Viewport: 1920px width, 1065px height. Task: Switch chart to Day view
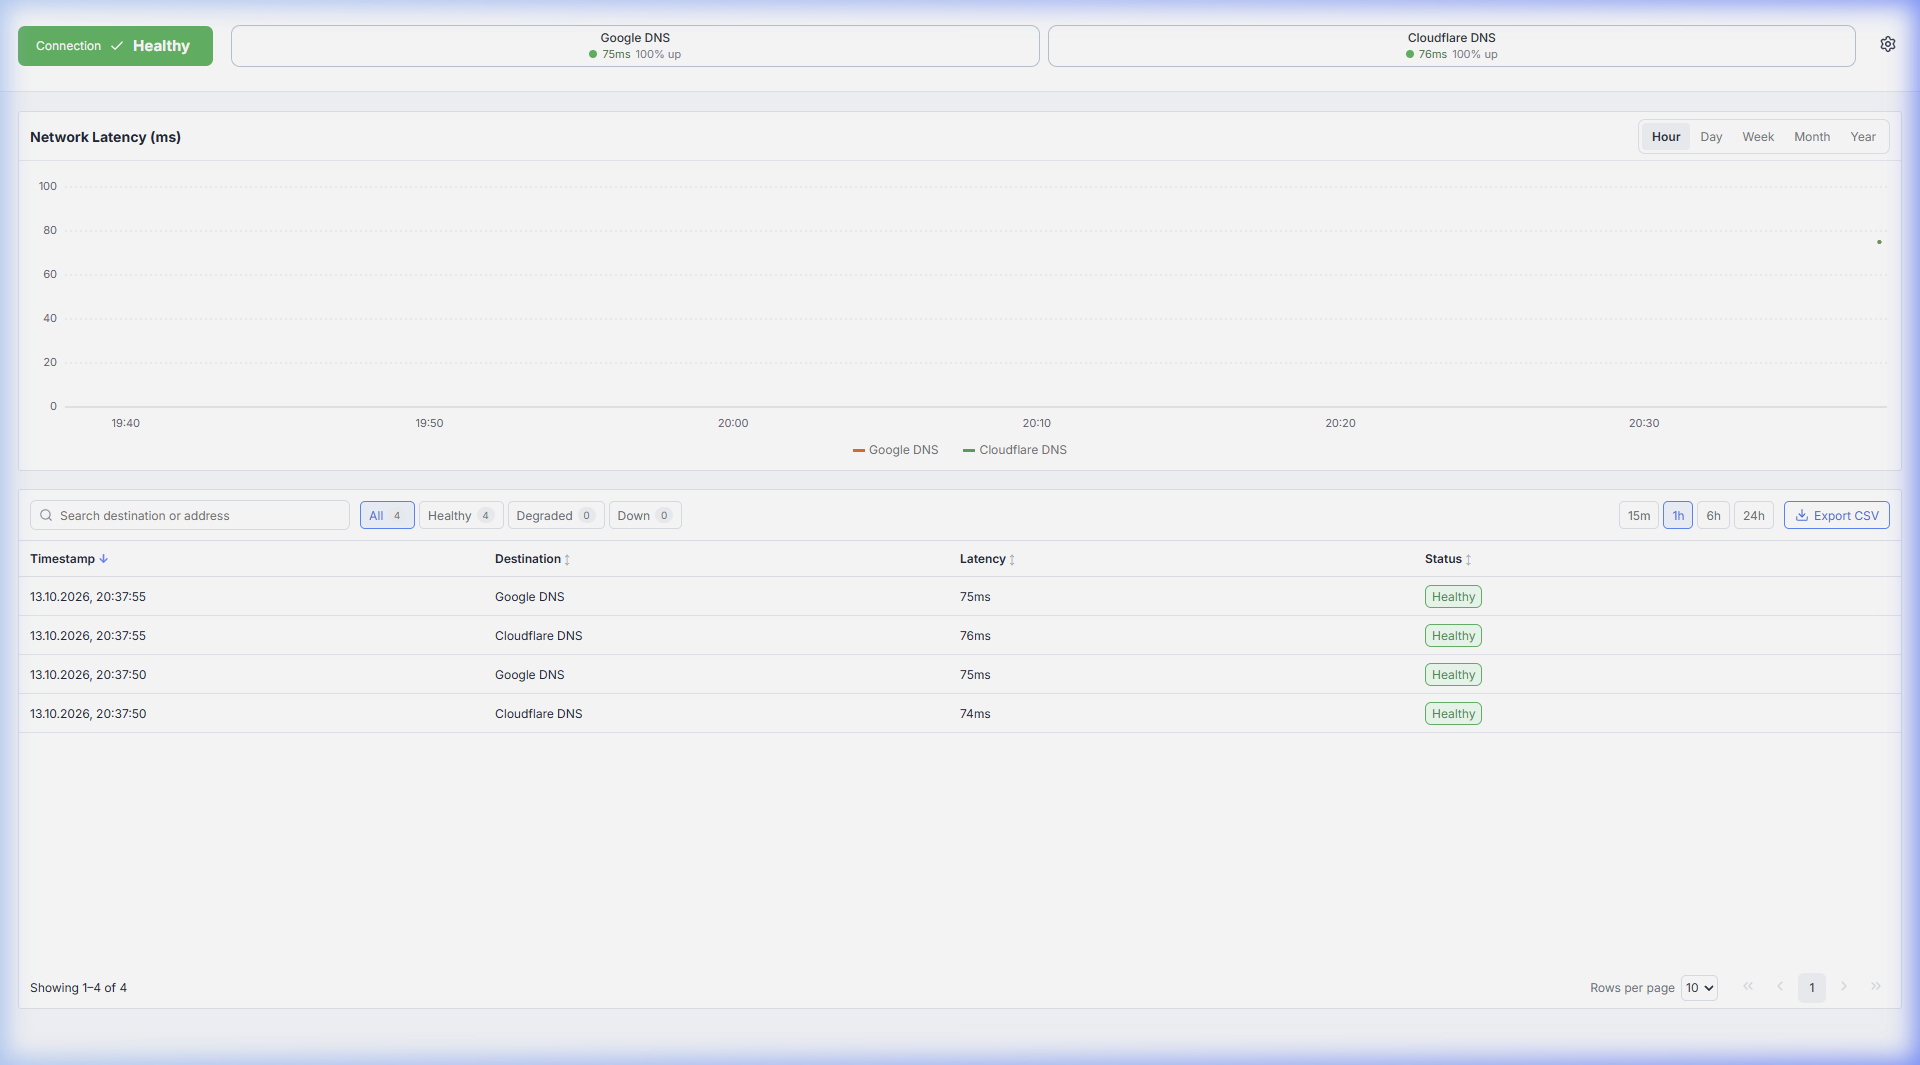coord(1711,137)
